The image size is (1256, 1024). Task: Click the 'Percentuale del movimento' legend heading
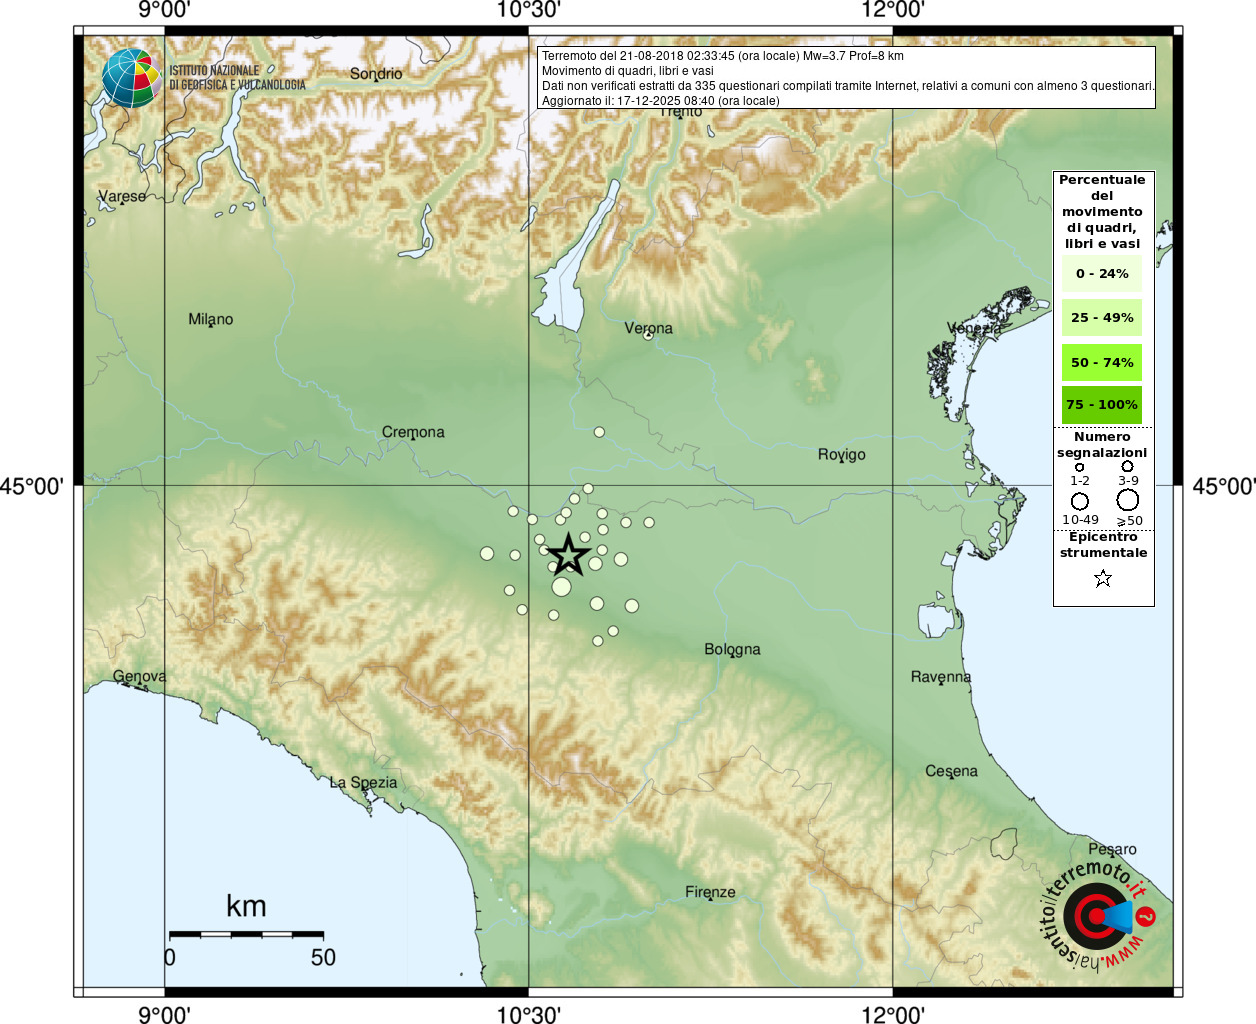coord(1102,212)
